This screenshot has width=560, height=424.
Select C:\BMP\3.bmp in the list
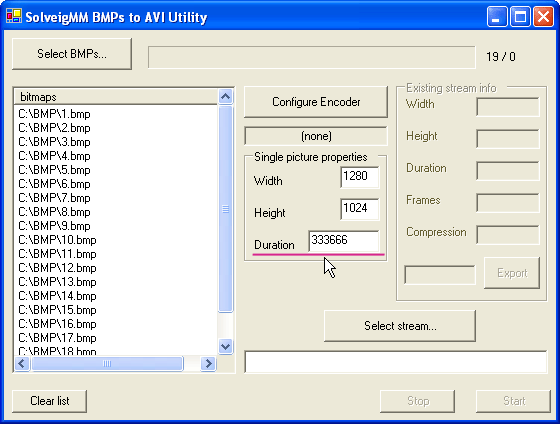(x=54, y=142)
